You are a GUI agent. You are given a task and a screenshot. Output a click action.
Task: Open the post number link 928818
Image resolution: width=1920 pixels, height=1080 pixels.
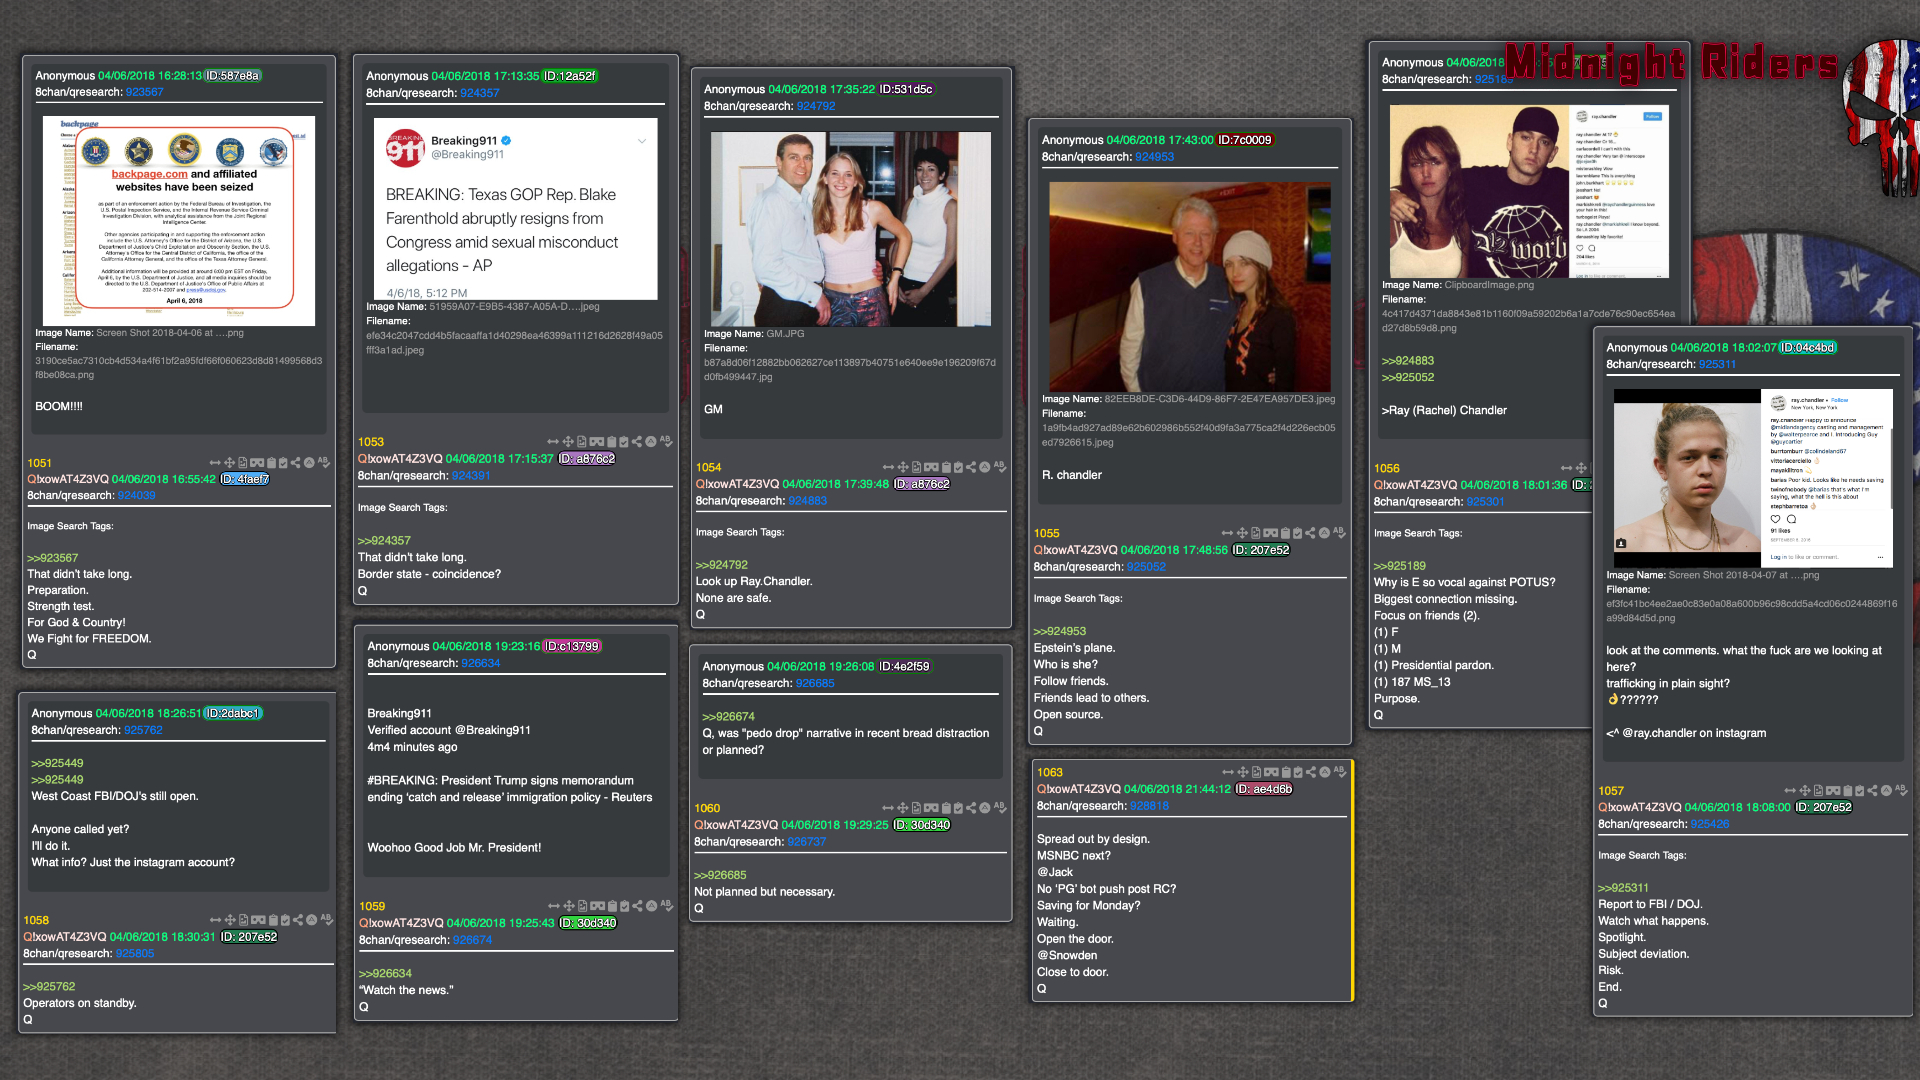(1150, 806)
